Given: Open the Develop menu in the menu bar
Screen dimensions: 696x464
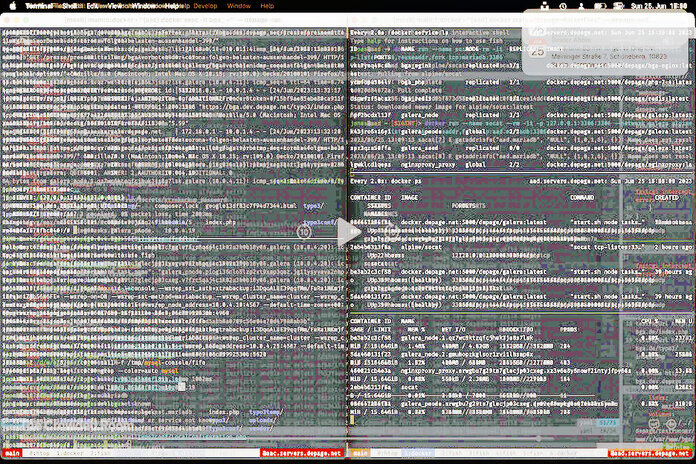Looking at the screenshot, I should tap(205, 6).
